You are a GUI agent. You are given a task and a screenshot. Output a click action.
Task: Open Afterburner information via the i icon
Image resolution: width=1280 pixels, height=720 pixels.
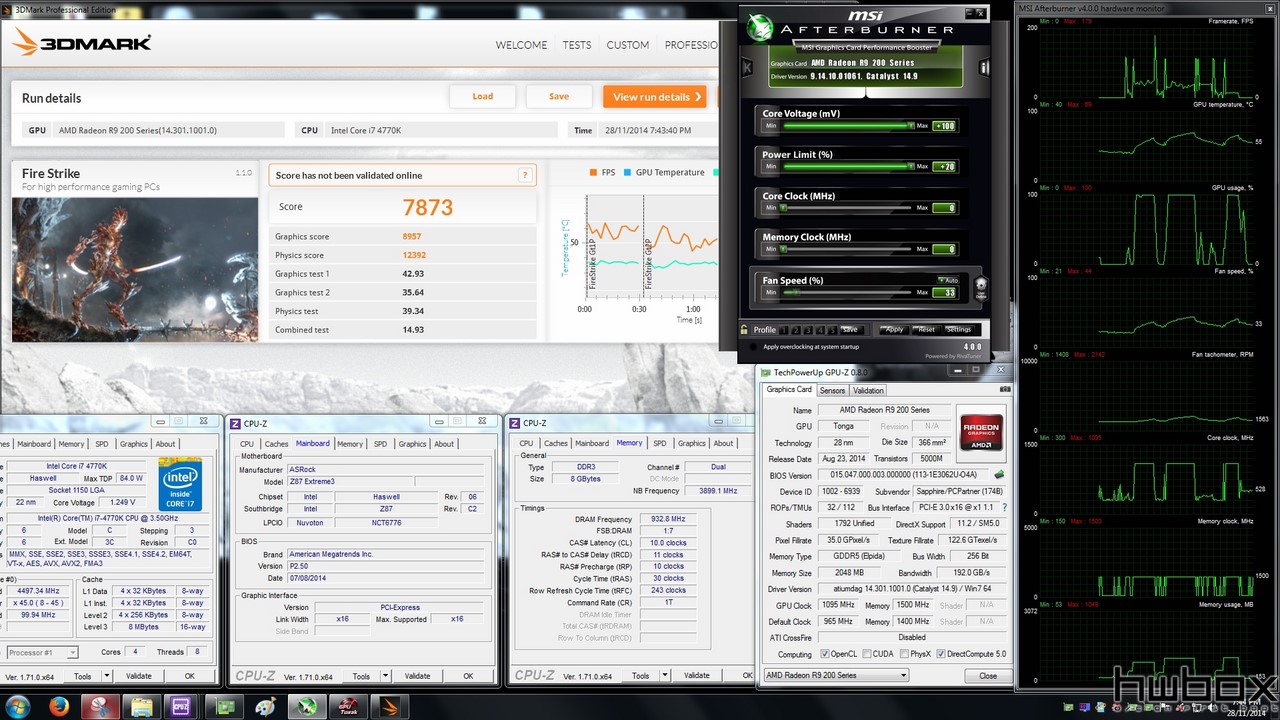pos(983,67)
